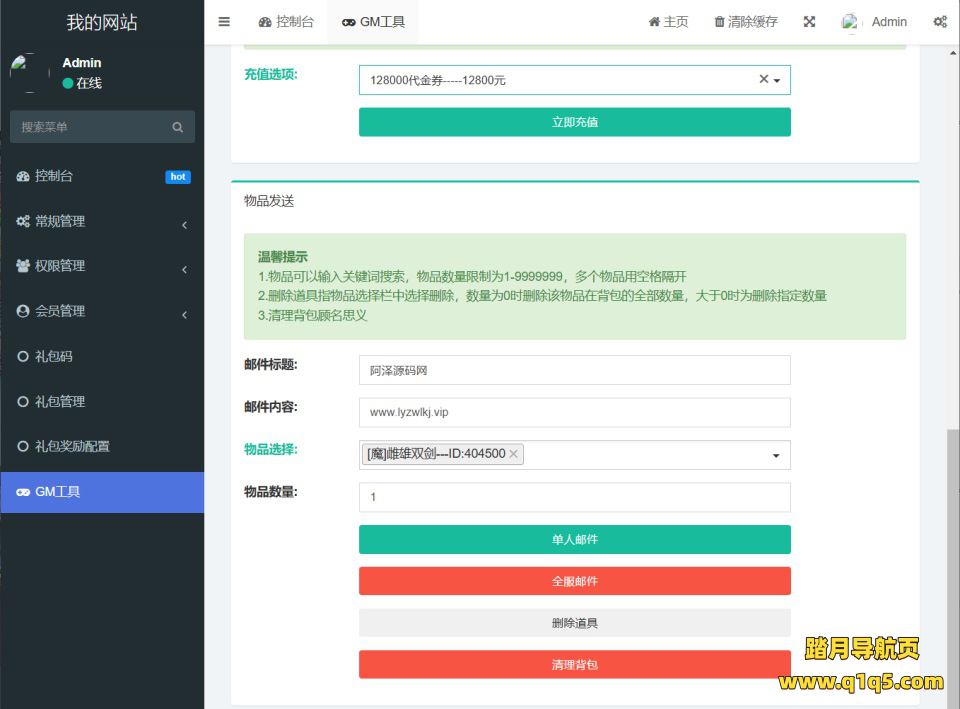Click the 邮件标题 input field
960x709 pixels.
(574, 370)
